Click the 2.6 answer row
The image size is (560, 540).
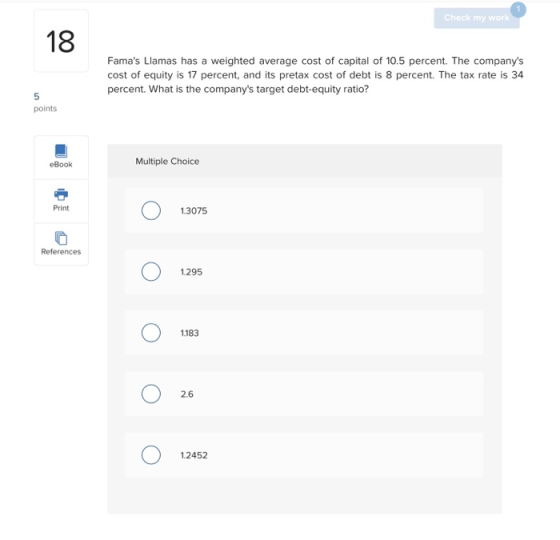point(304,394)
